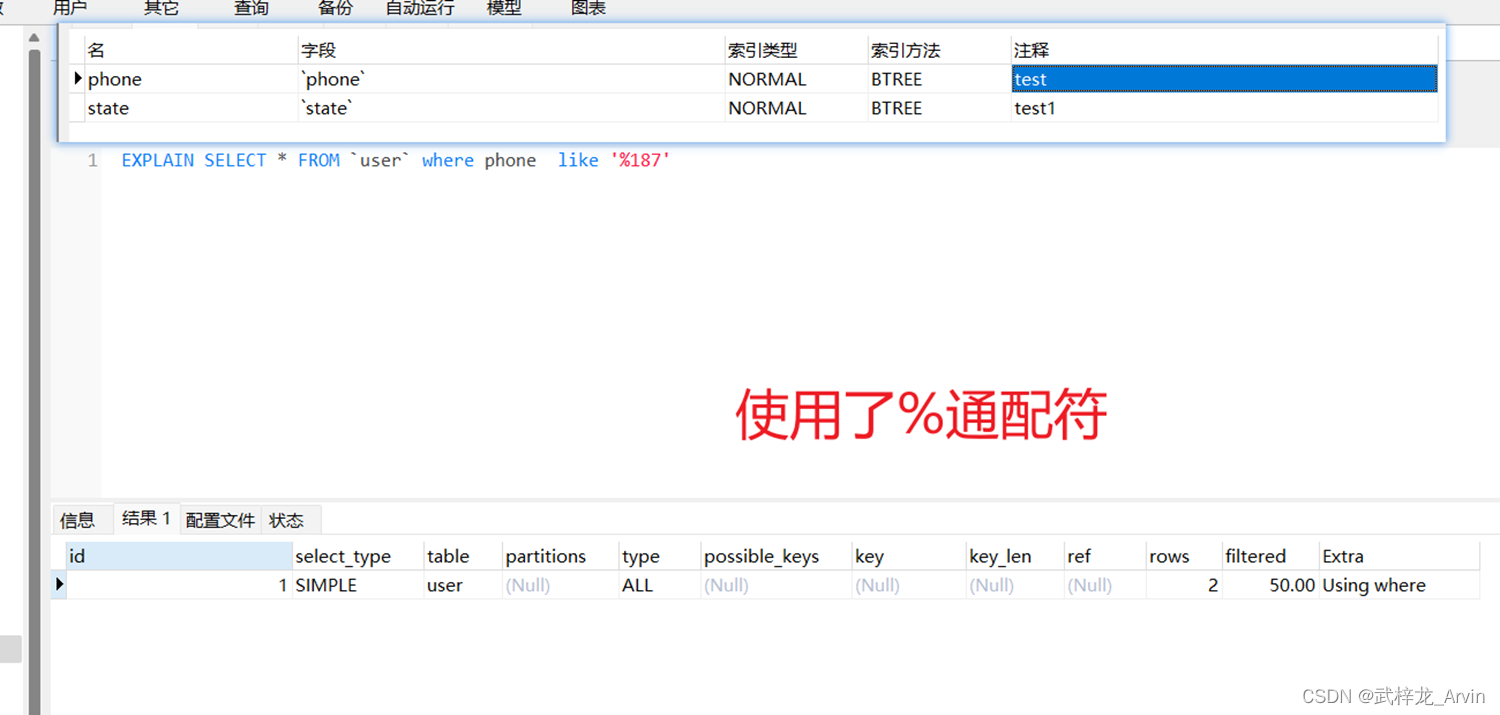The width and height of the screenshot is (1500, 715).
Task: Open the `state` field cell selector
Action: [510, 108]
